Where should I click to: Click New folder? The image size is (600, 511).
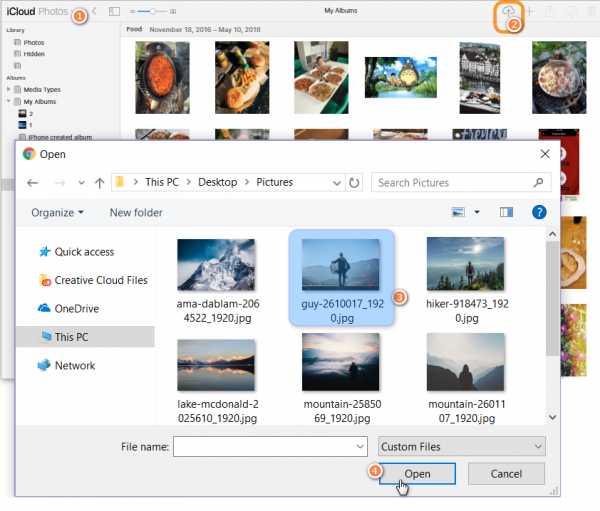click(136, 212)
